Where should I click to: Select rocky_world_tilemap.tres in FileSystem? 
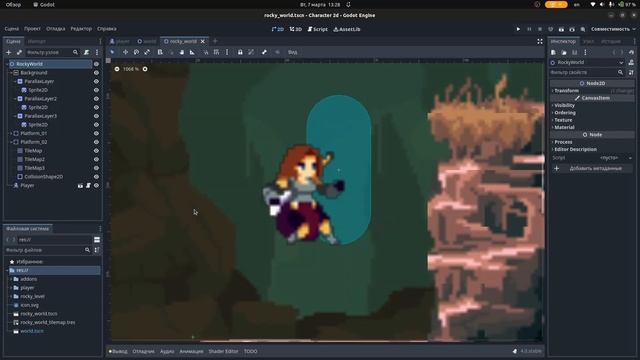(x=48, y=322)
